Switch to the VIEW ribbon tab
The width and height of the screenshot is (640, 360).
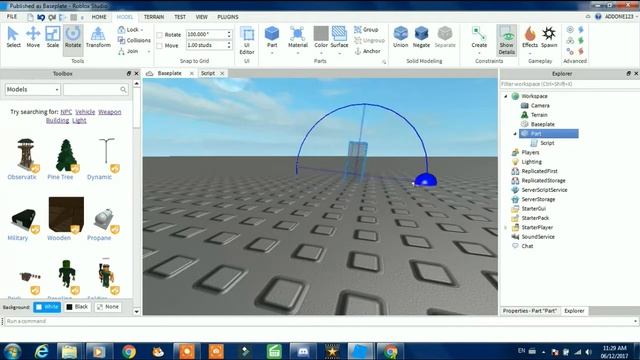click(x=202, y=17)
